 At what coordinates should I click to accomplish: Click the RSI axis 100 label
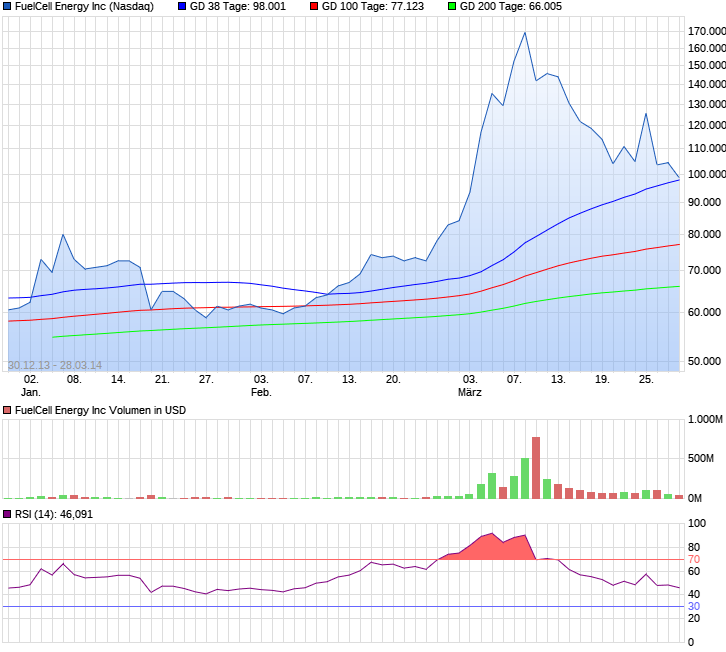coord(697,523)
